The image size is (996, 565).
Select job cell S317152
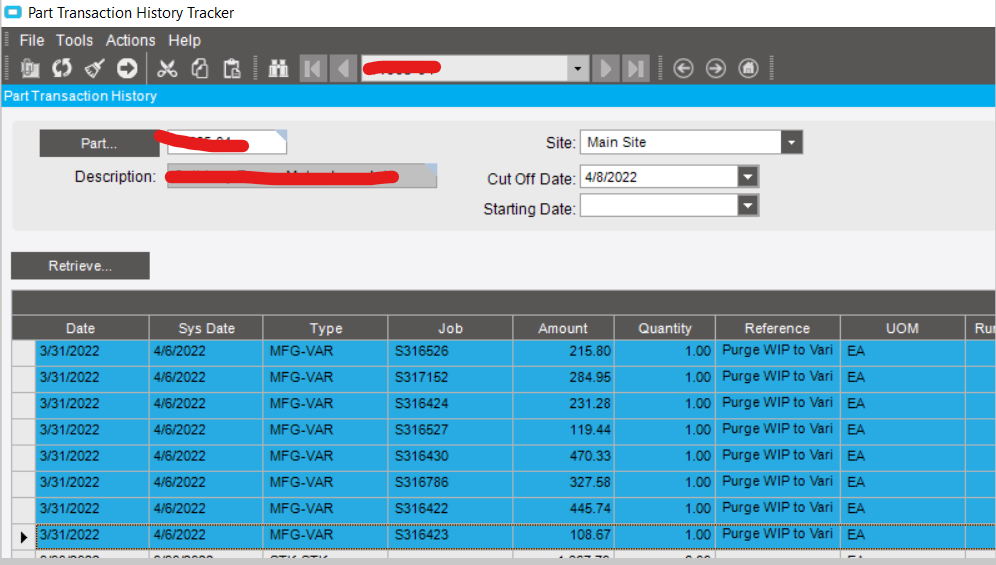(450, 378)
